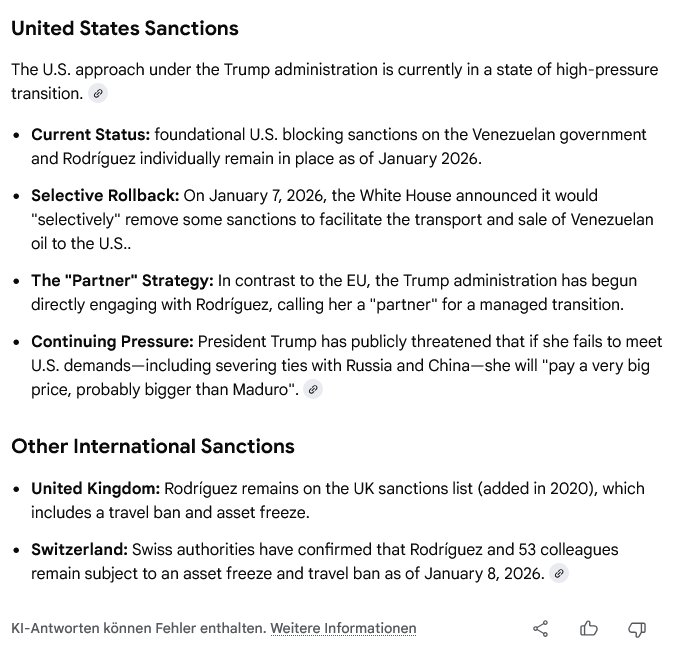Screen dimensions: 682x655
Task: Click the "Other International Sanctions" heading
Action: 153,446
